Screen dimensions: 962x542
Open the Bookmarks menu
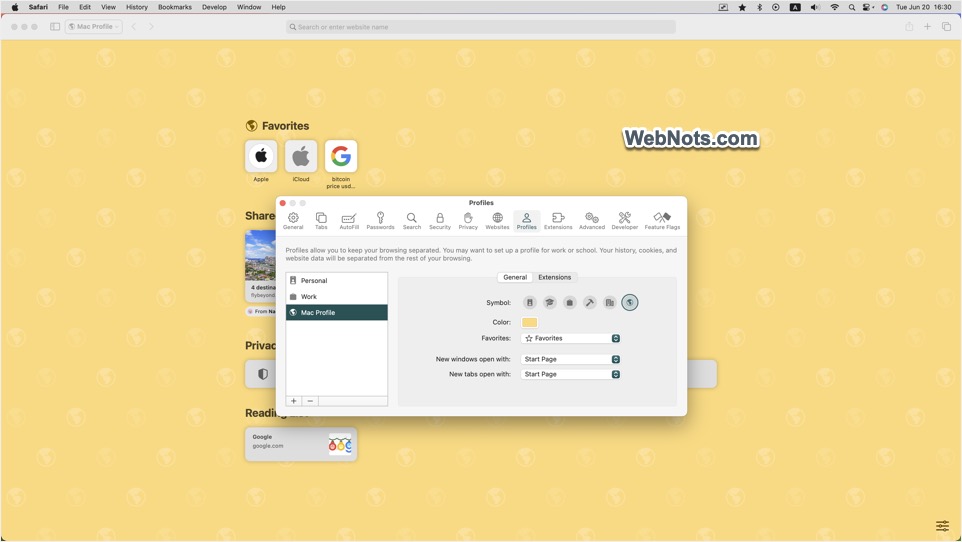(x=175, y=7)
